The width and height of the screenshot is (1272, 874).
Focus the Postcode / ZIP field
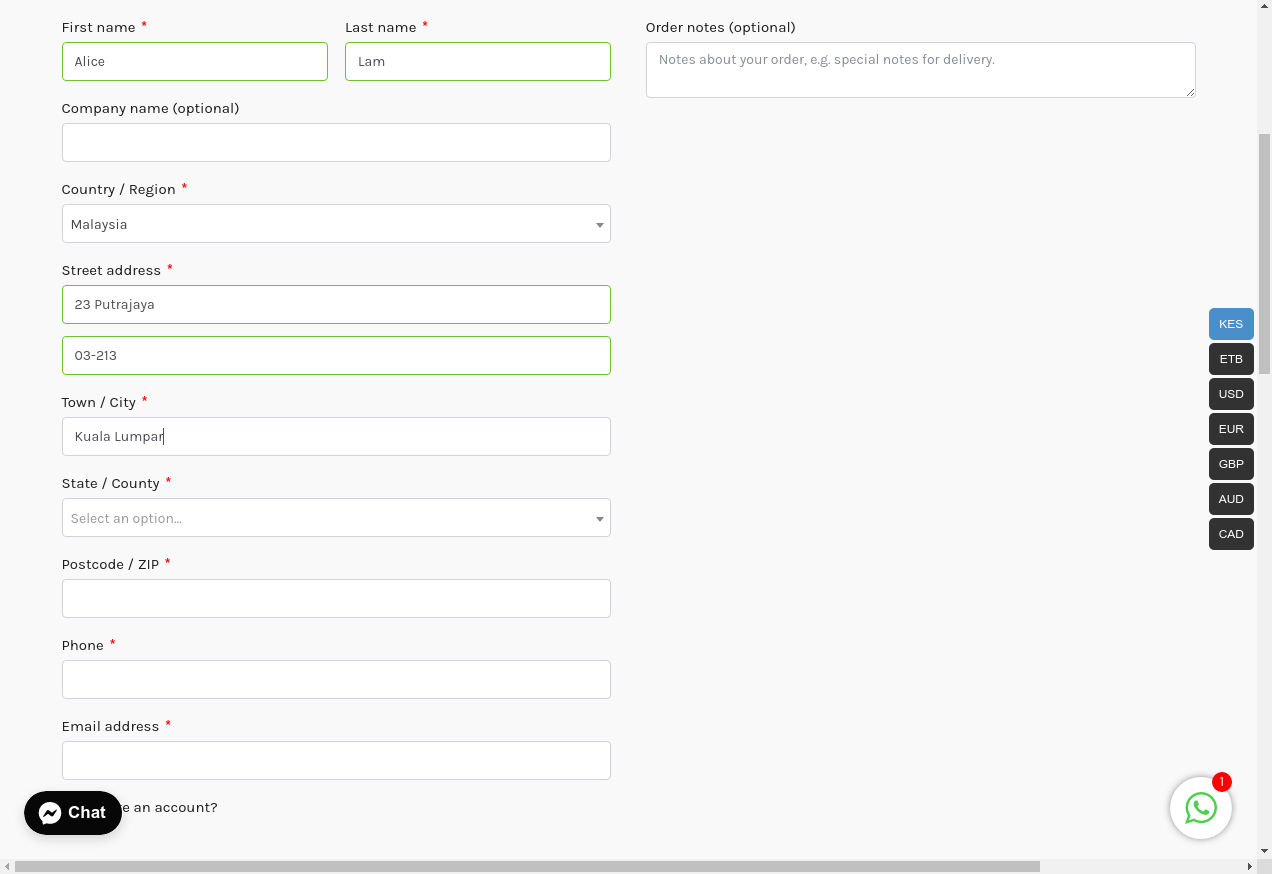click(x=335, y=599)
